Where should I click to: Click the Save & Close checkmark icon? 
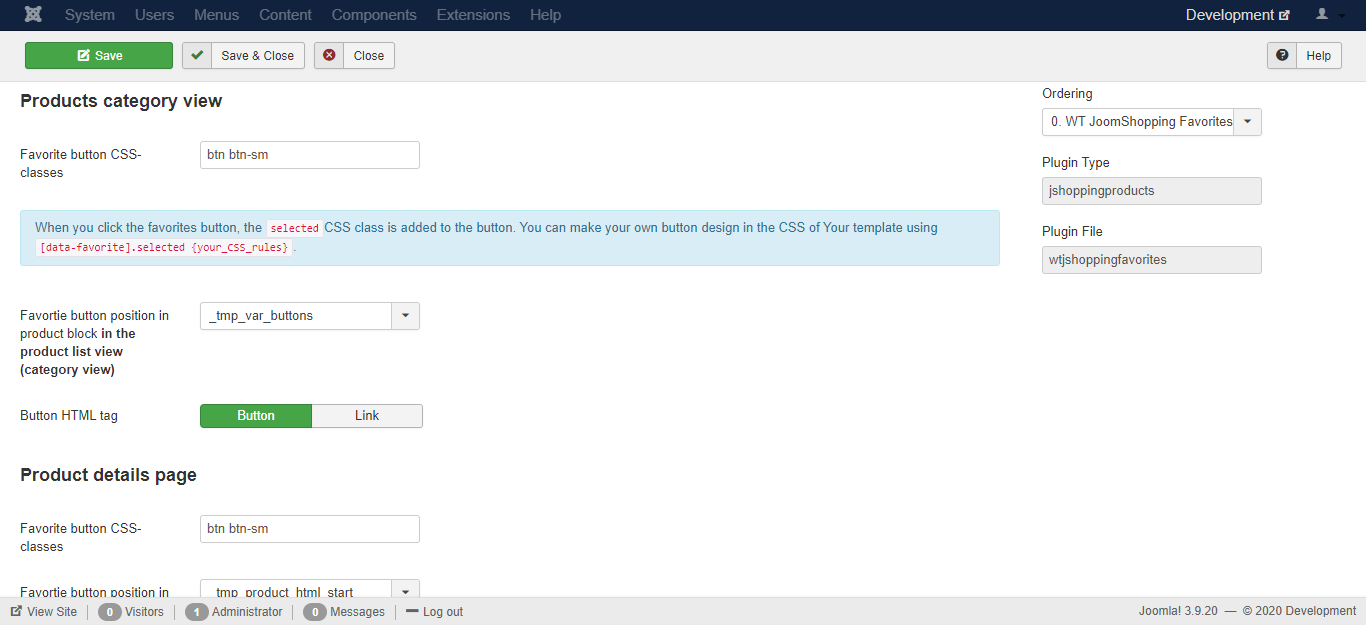(197, 56)
